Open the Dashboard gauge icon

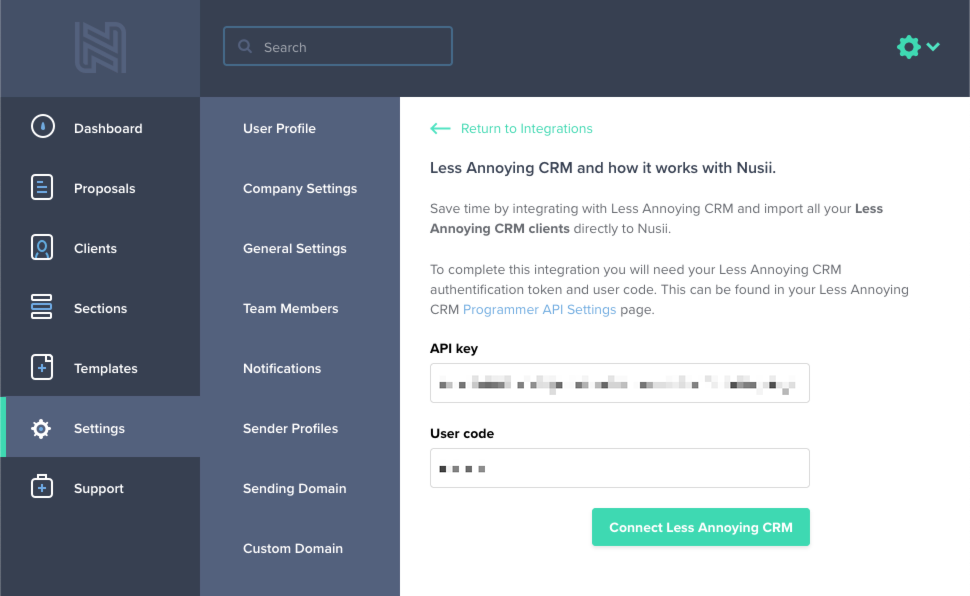pos(42,127)
